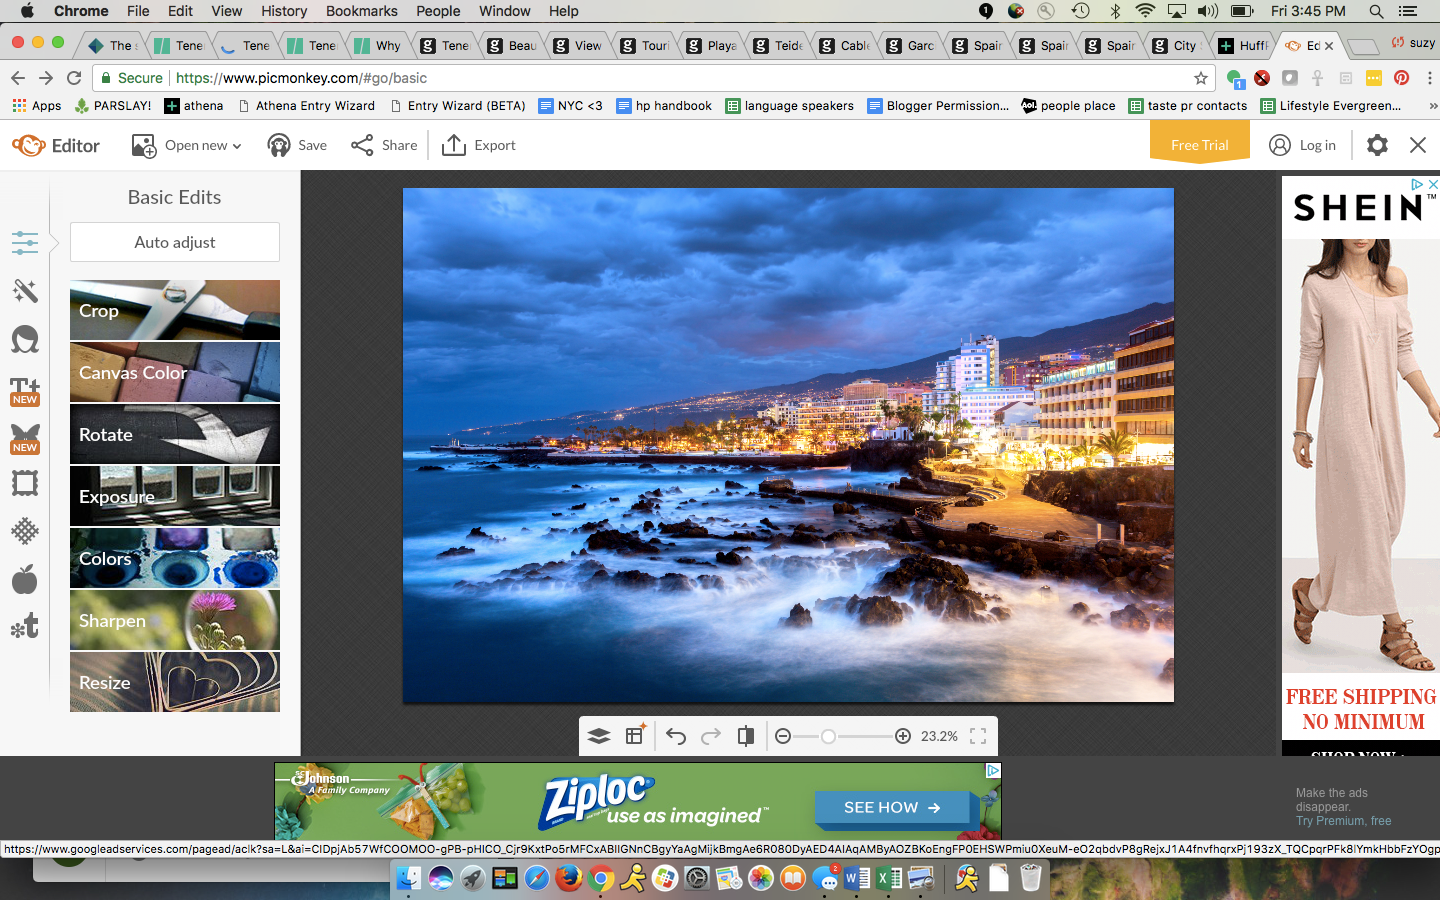Open the Textures icon in sidebar
1440x900 pixels.
[25, 531]
